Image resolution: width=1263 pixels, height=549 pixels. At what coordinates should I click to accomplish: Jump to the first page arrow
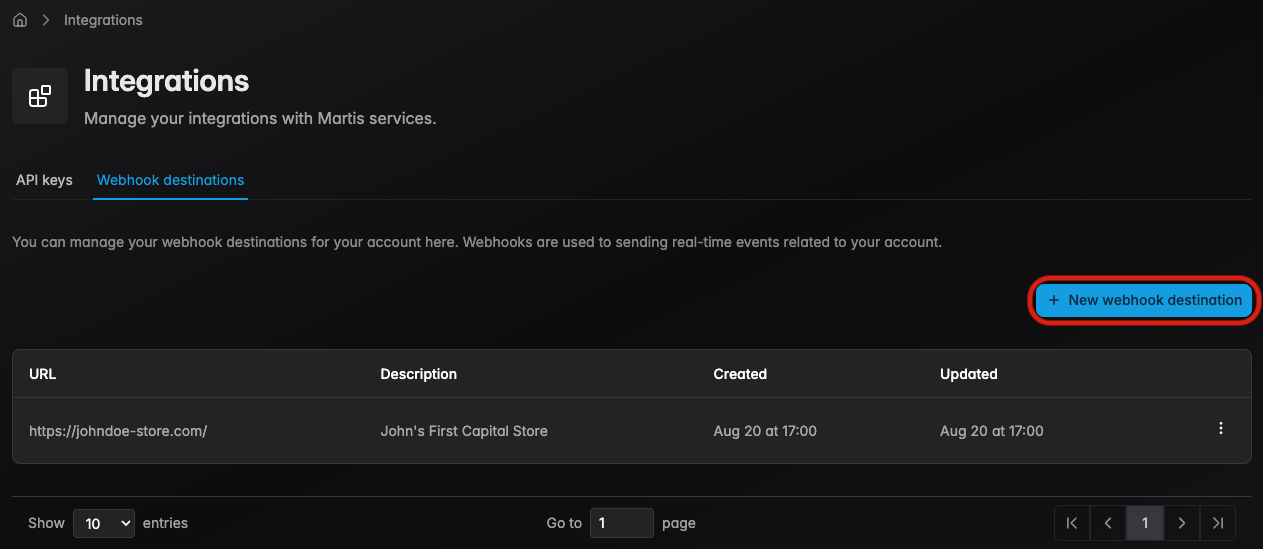[x=1072, y=522]
